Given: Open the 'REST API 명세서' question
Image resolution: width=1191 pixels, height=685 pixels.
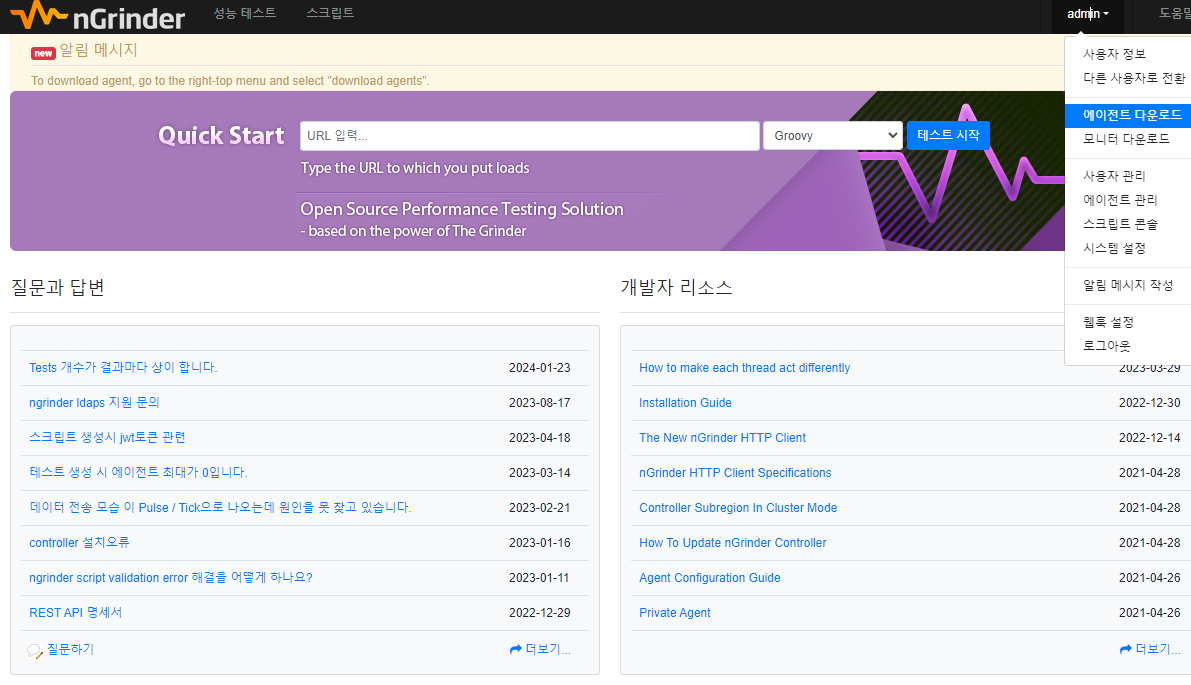Looking at the screenshot, I should point(75,612).
